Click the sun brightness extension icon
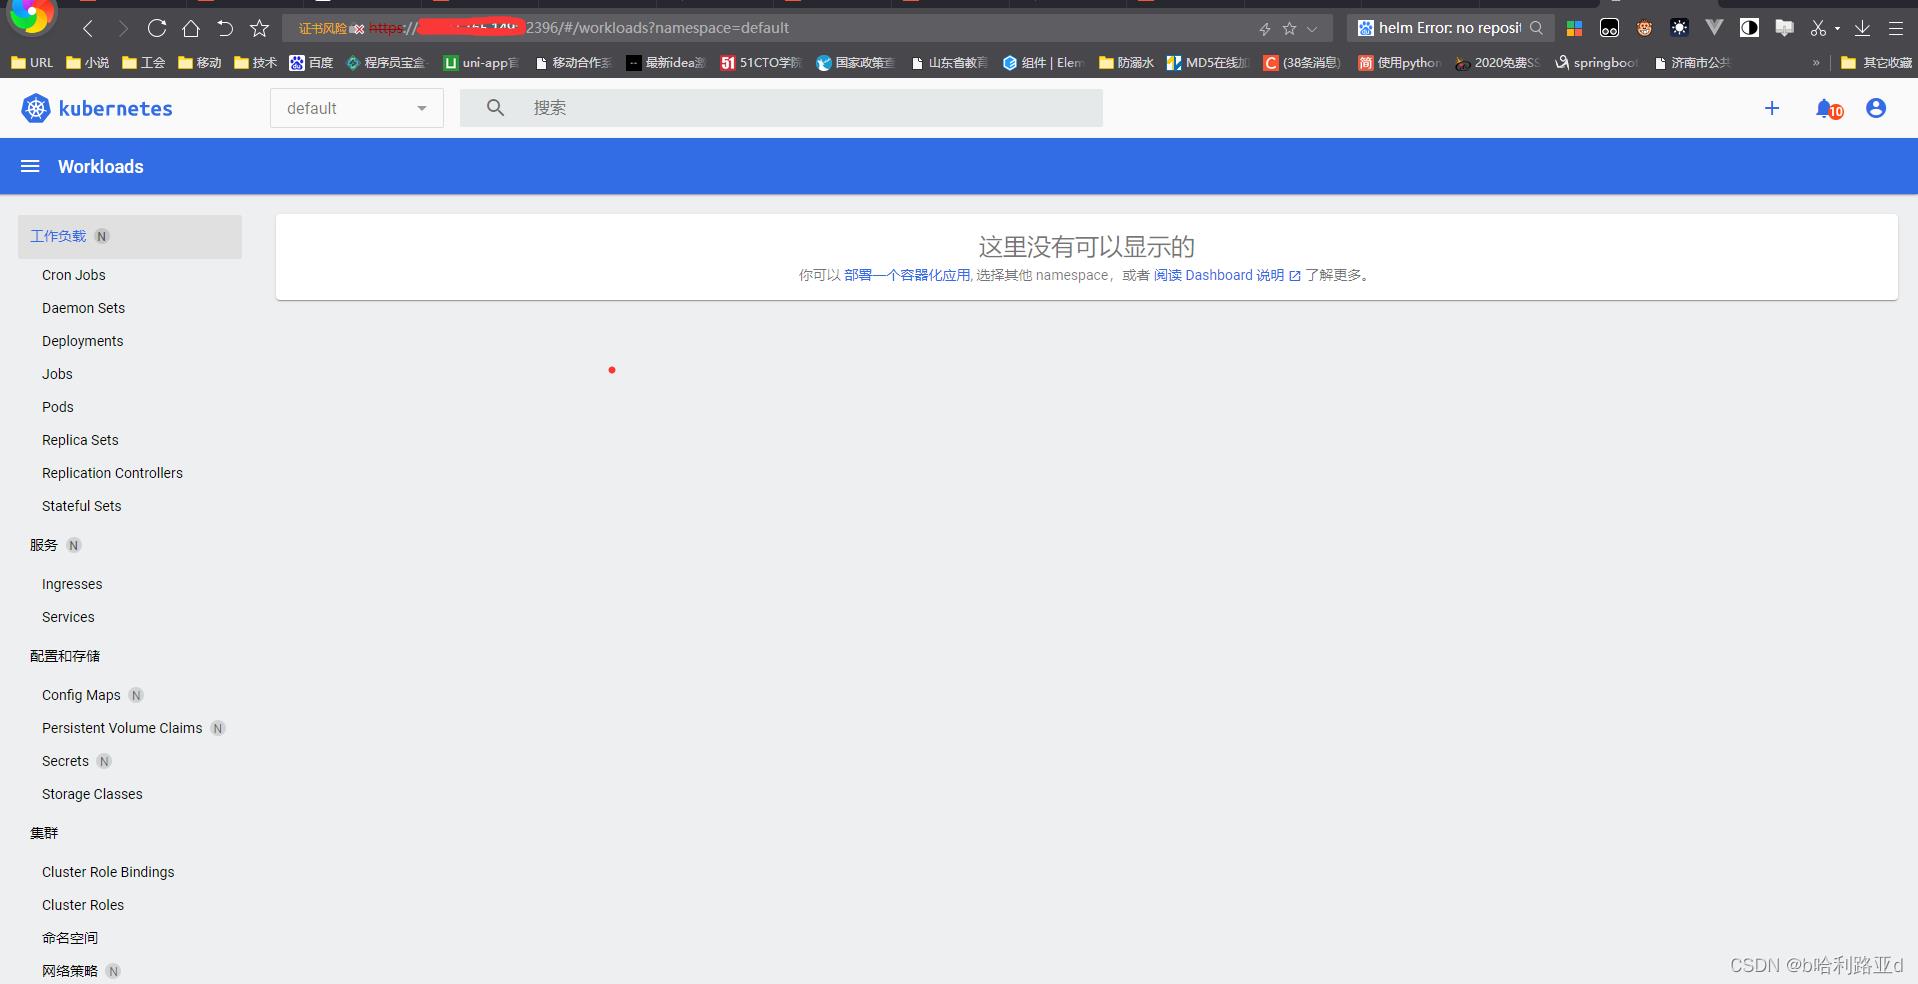The height and width of the screenshot is (984, 1918). [1679, 28]
